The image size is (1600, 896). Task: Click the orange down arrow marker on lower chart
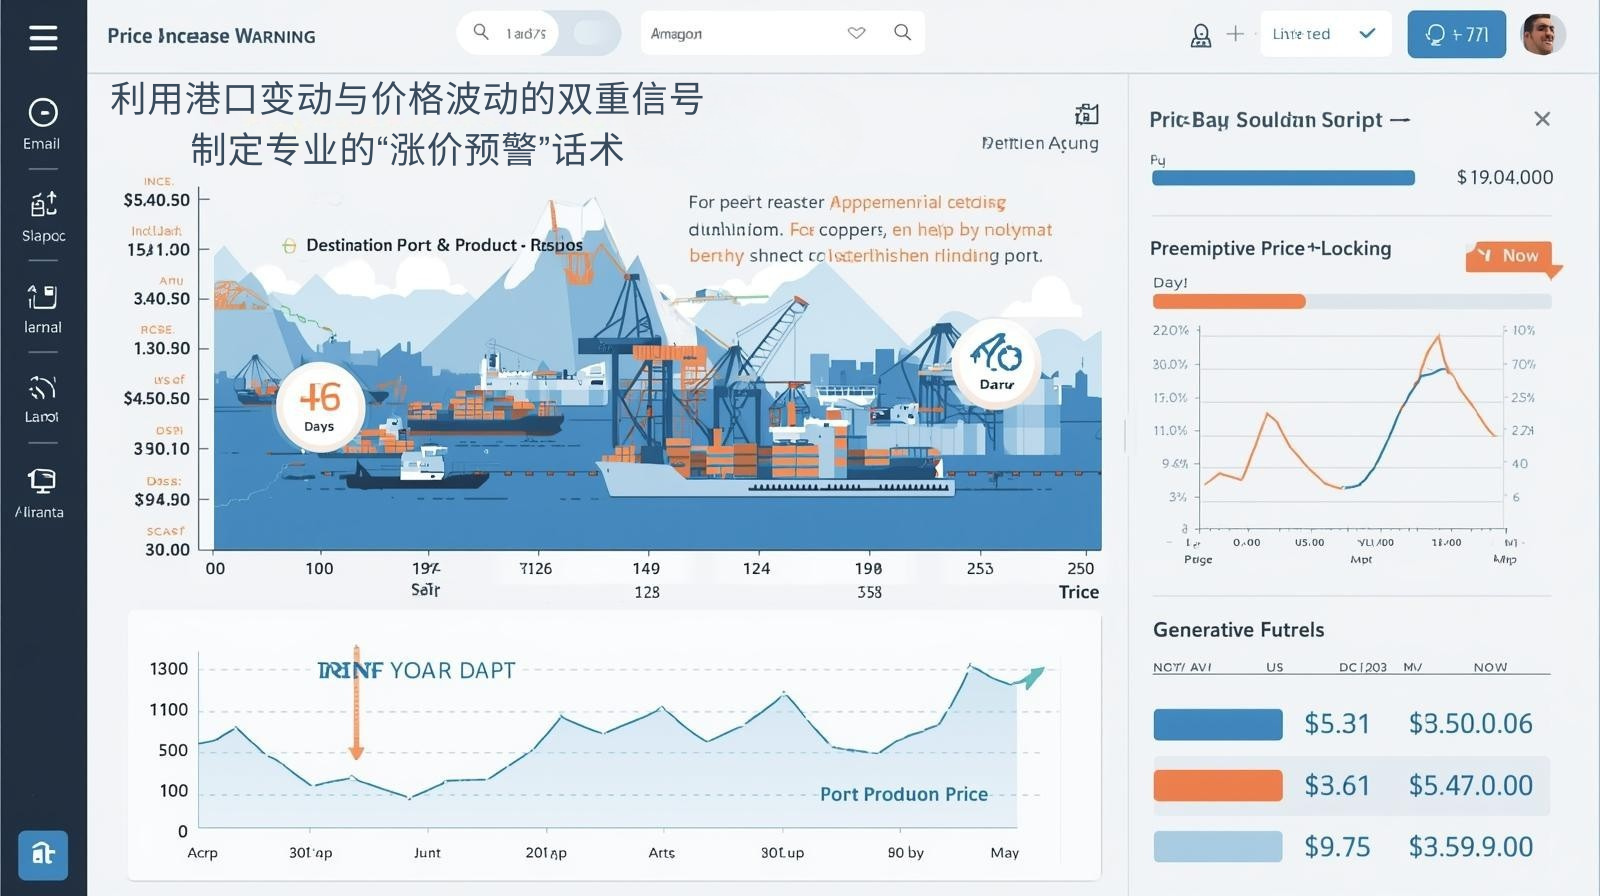coord(356,703)
